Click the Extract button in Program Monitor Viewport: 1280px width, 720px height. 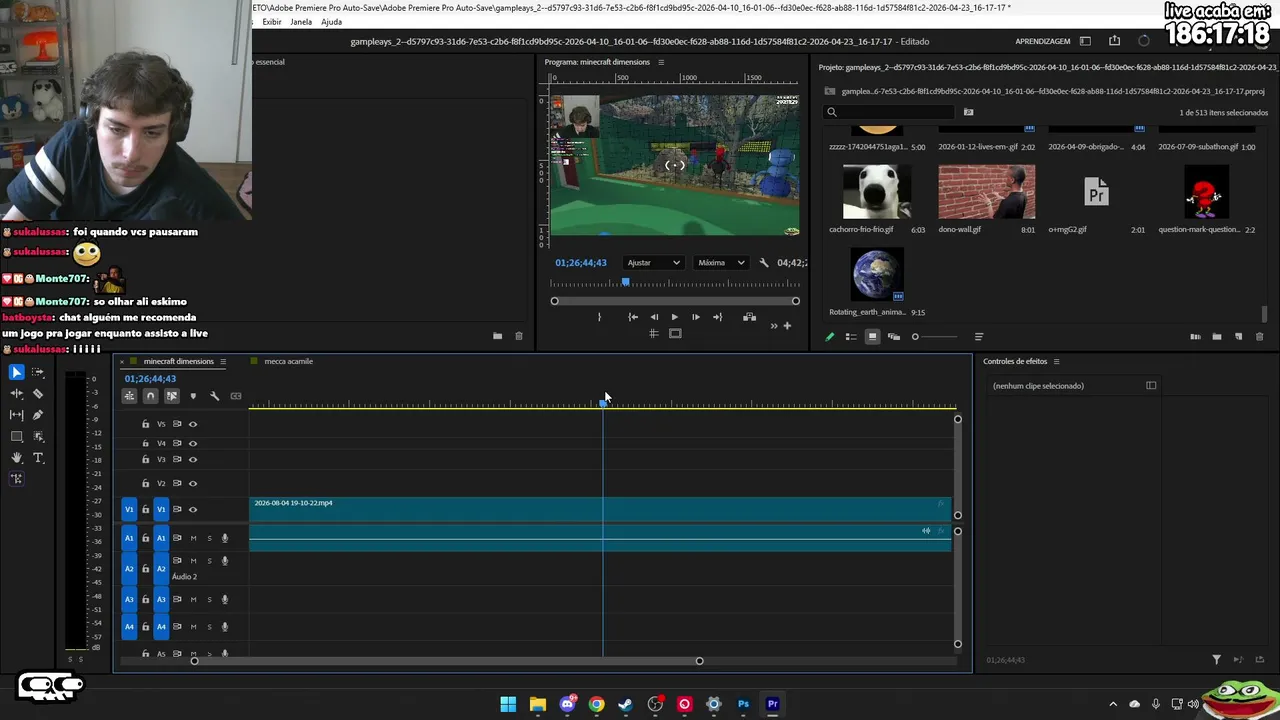749,317
